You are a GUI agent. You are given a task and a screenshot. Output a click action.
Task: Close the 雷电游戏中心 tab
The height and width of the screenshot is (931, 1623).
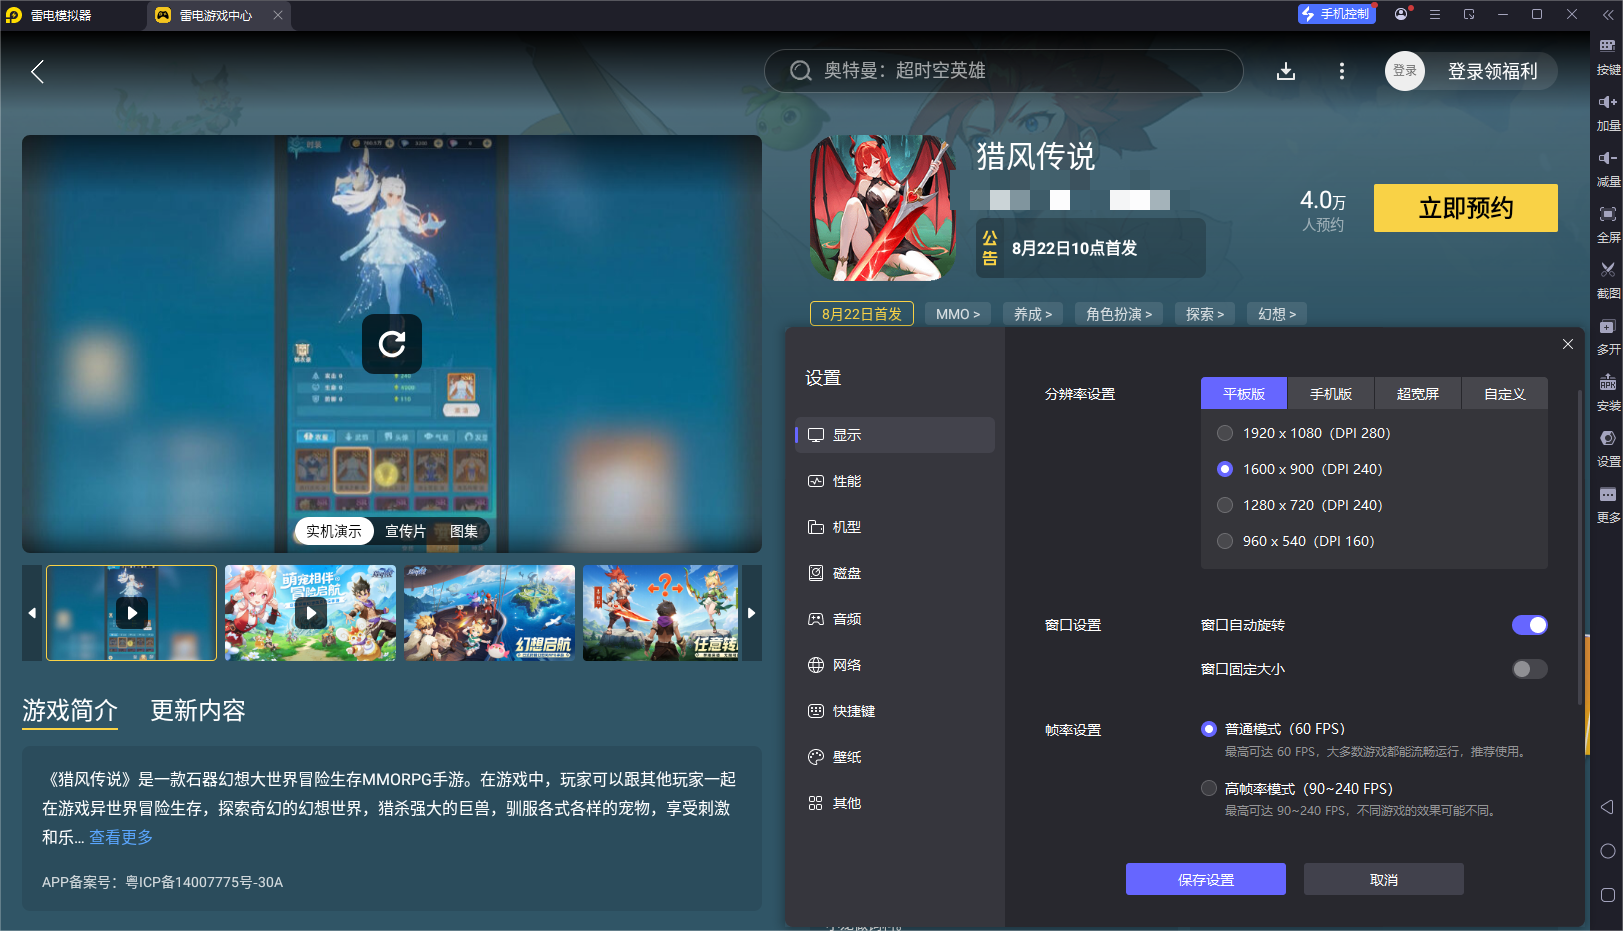(x=278, y=15)
